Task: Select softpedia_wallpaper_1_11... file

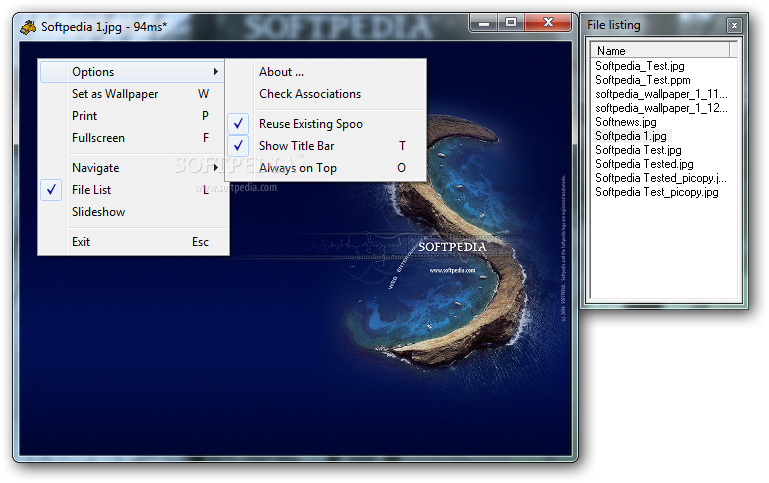Action: pyautogui.click(x=661, y=94)
